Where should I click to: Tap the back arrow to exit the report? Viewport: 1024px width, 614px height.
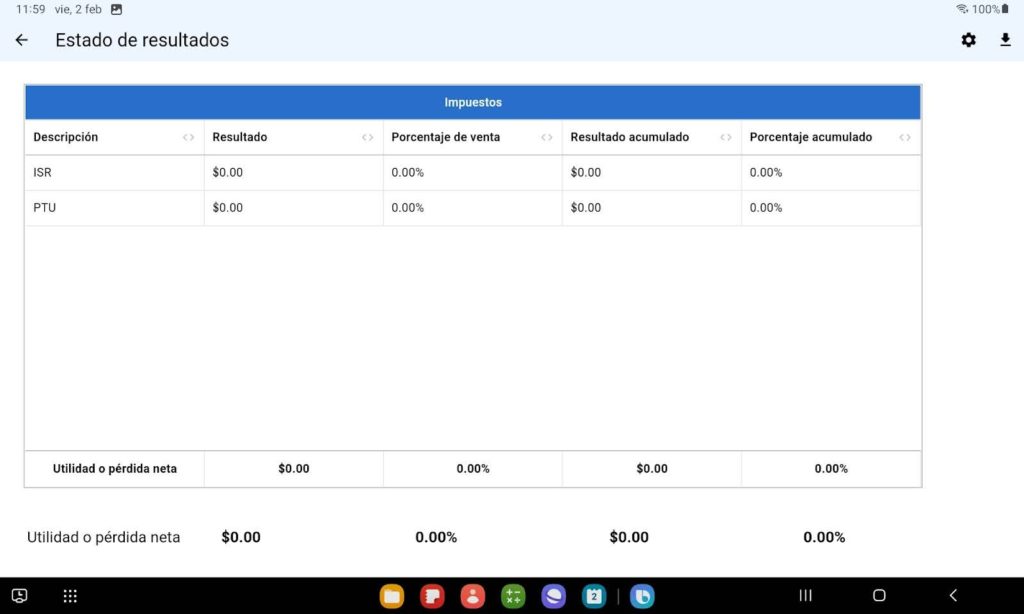[x=20, y=40]
